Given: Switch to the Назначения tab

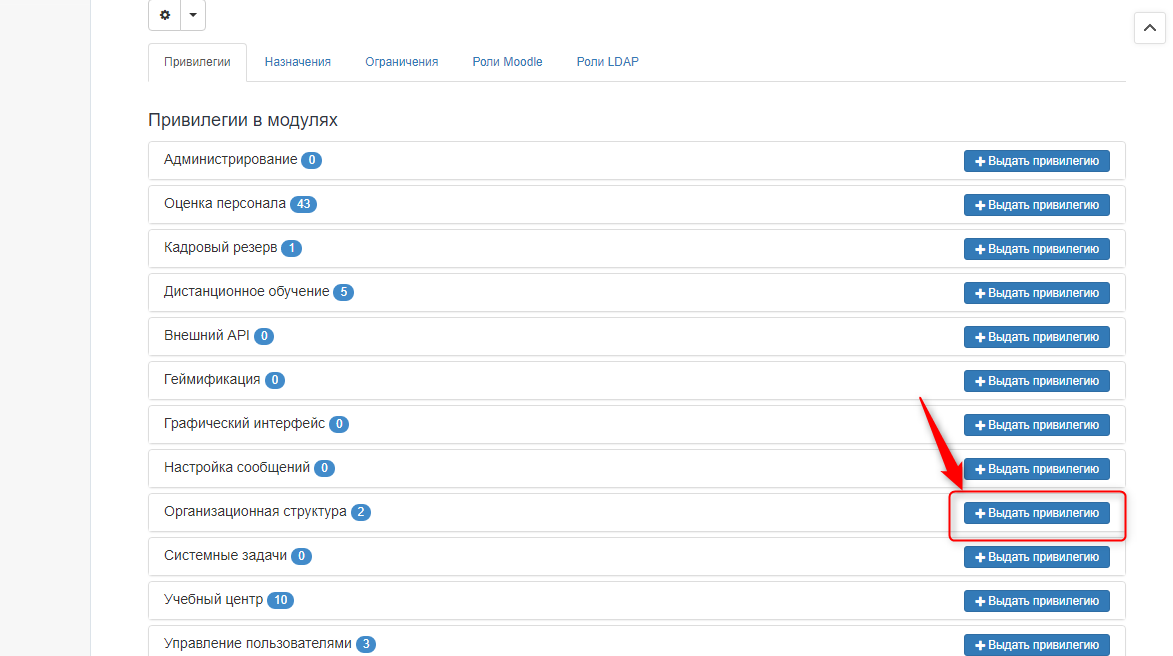Looking at the screenshot, I should (297, 62).
